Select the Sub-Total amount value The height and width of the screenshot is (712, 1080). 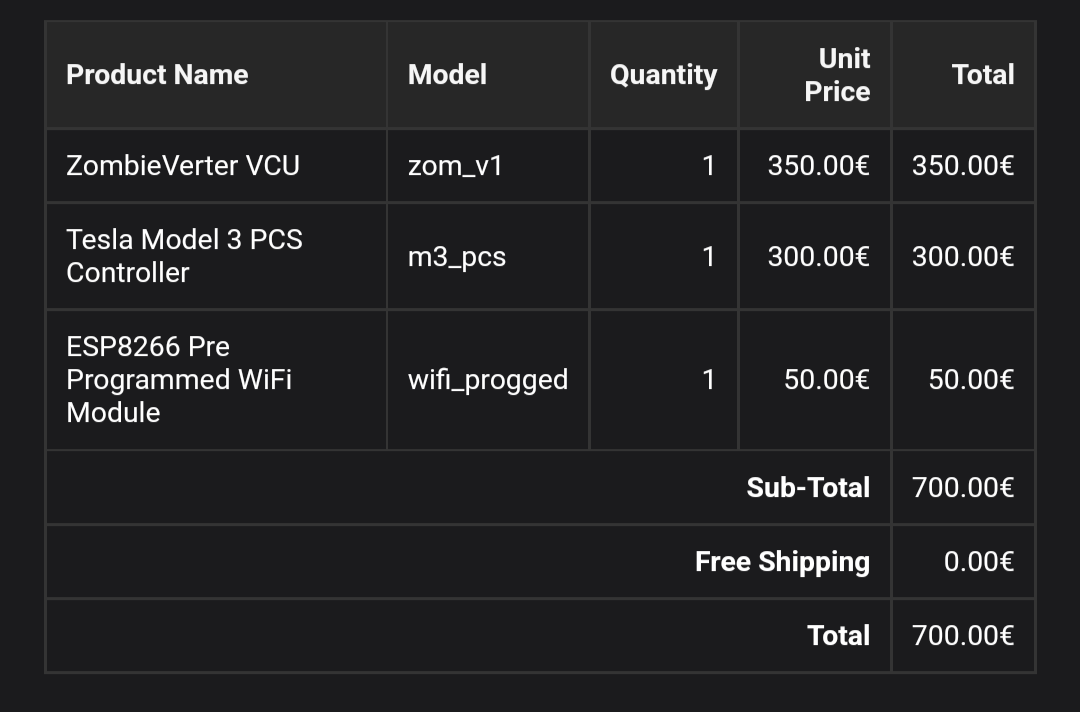click(x=963, y=488)
